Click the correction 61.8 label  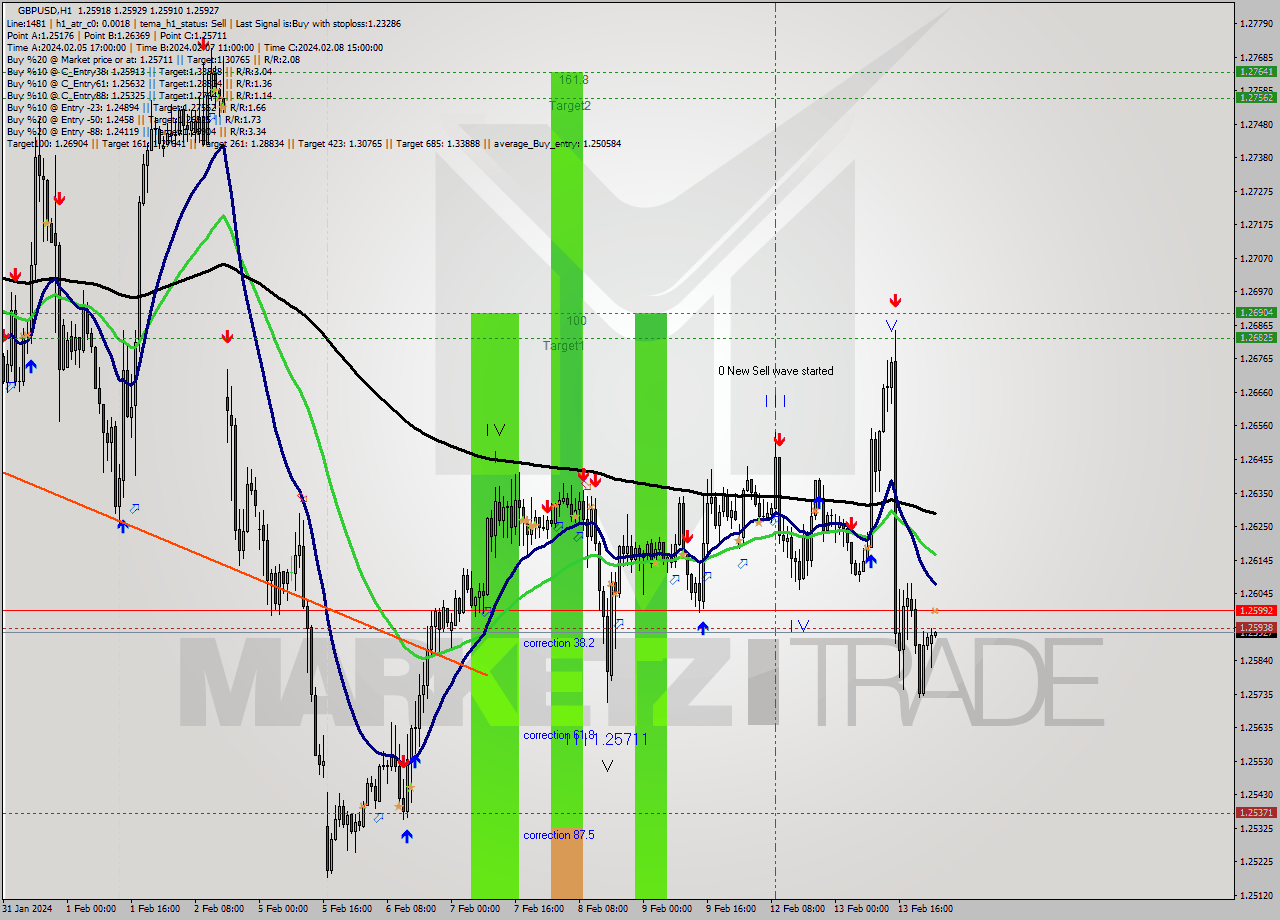coord(559,735)
